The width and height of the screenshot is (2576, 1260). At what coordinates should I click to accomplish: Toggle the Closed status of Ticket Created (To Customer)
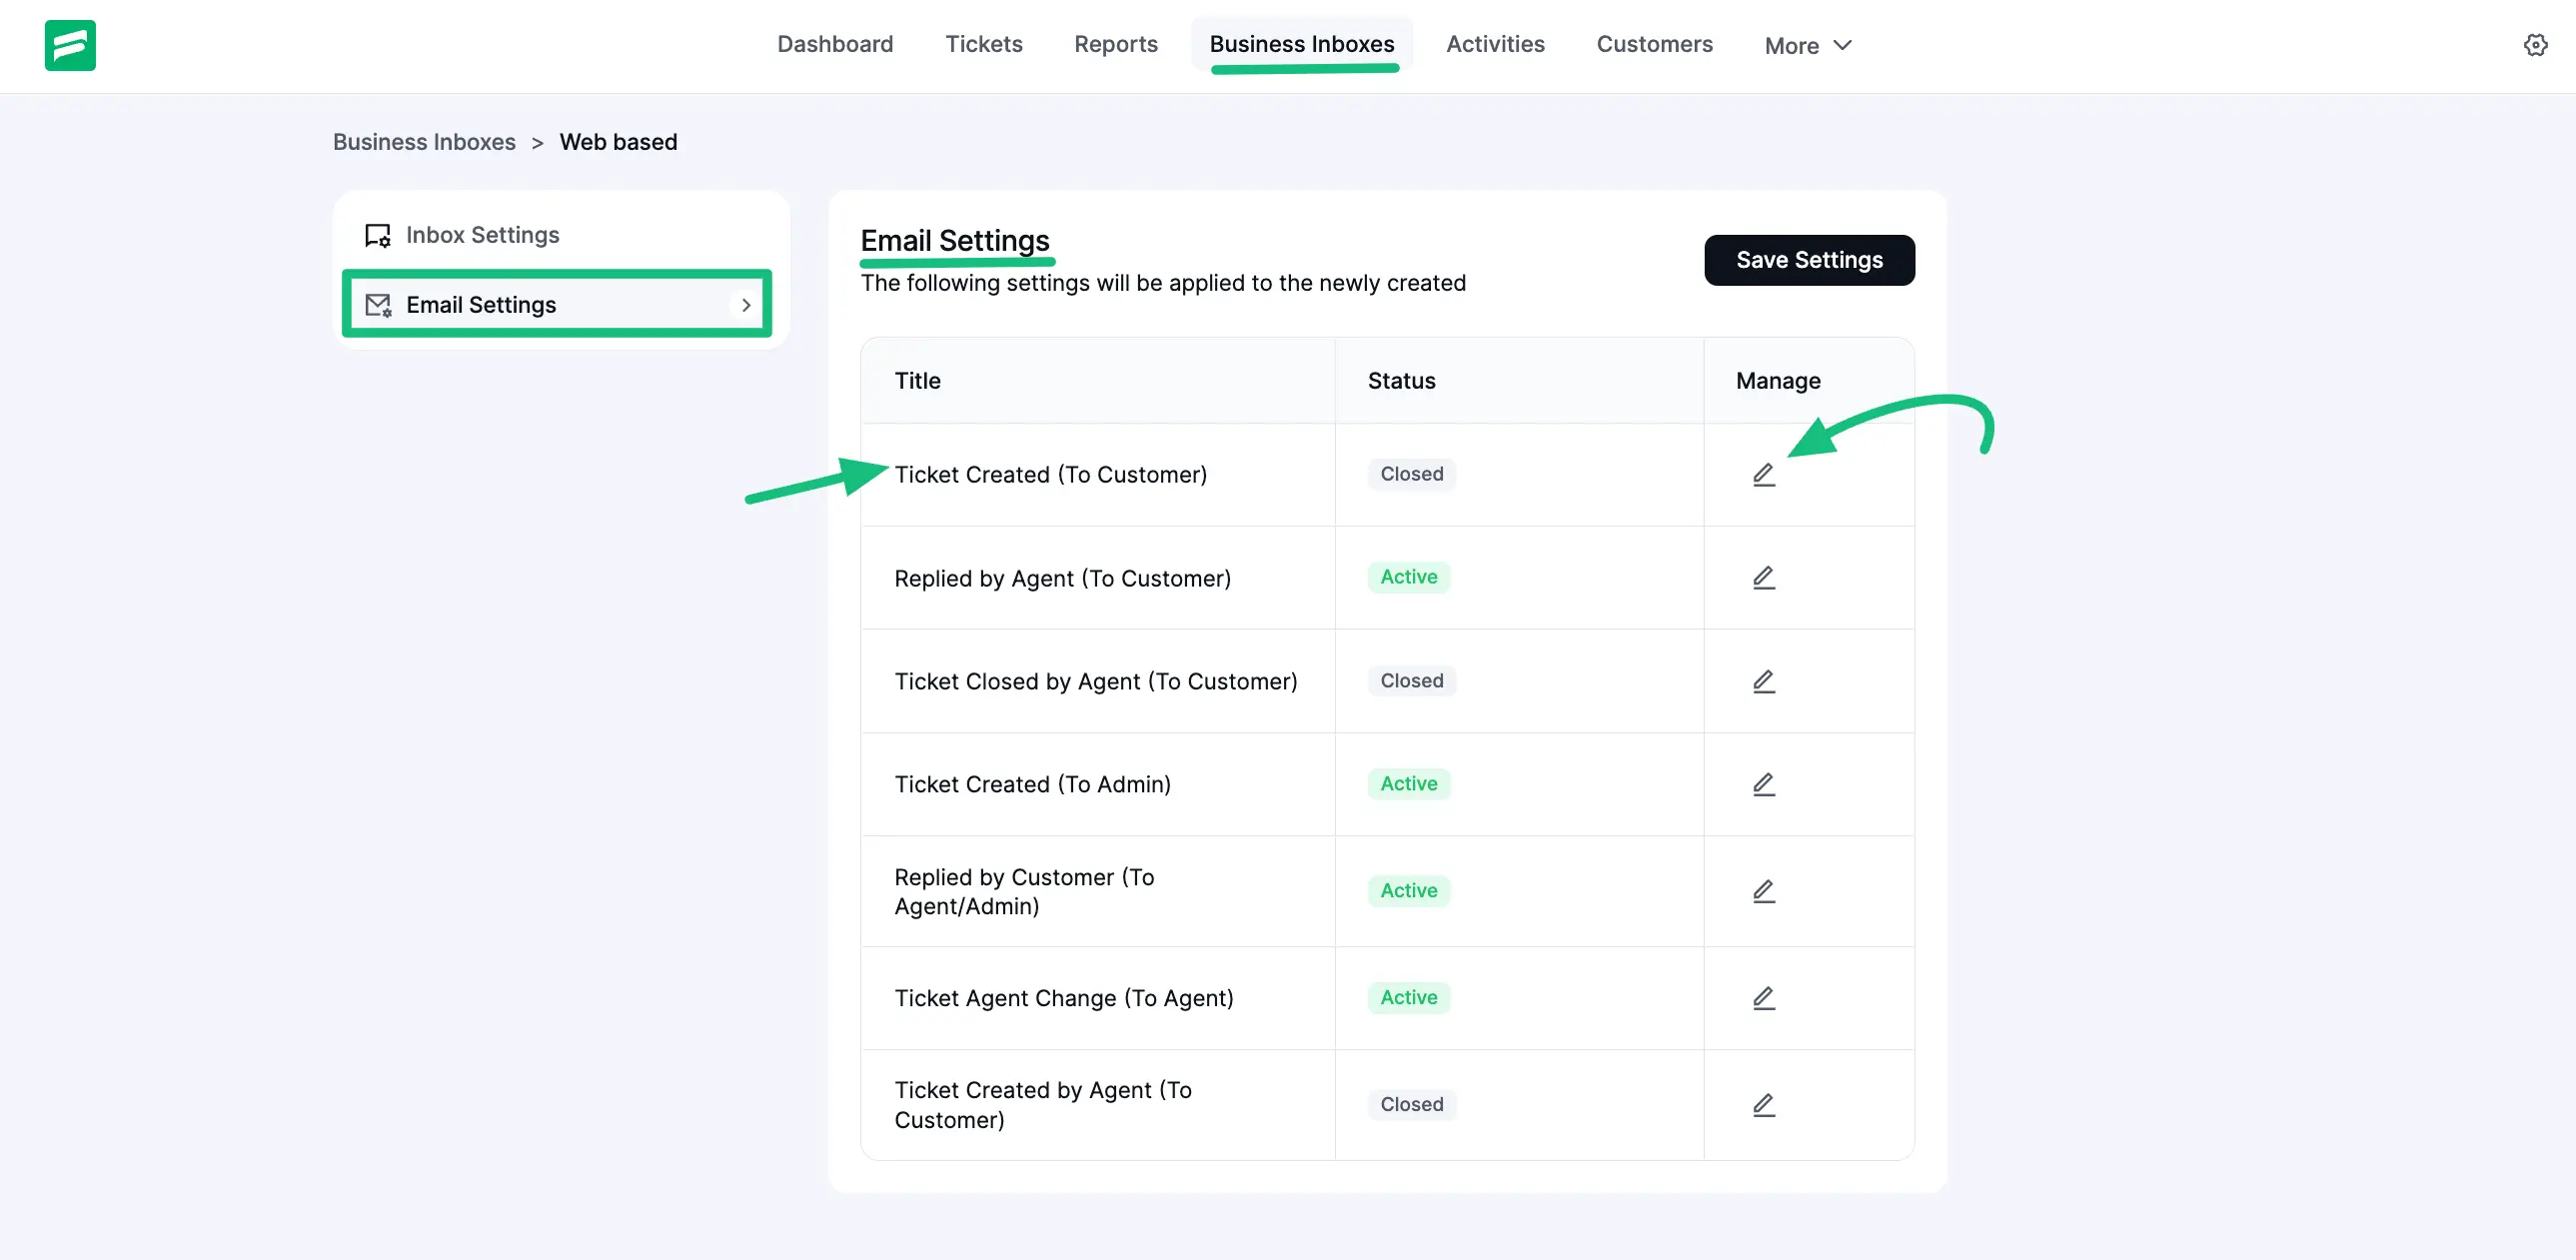coord(1411,474)
